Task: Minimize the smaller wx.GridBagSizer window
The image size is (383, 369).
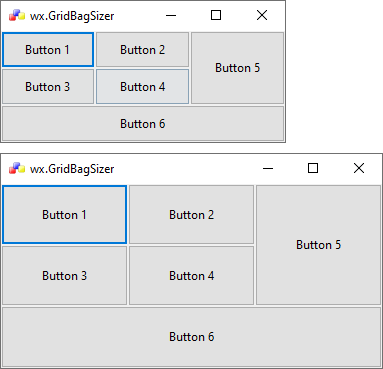Action: 171,15
